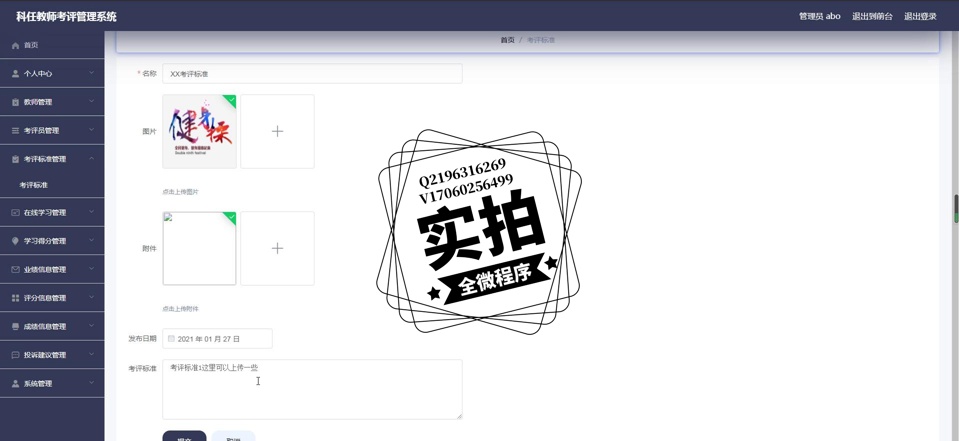Click the 首页 breadcrumb link
This screenshot has width=959, height=441.
[507, 40]
